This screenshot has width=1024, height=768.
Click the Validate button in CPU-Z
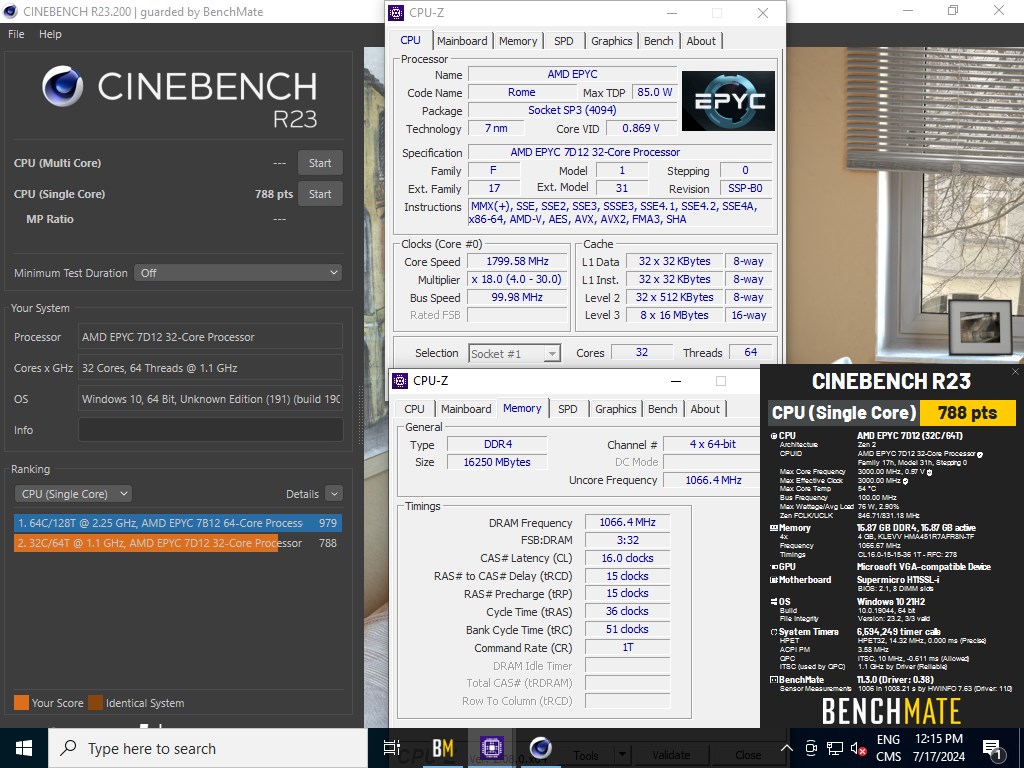[671, 755]
